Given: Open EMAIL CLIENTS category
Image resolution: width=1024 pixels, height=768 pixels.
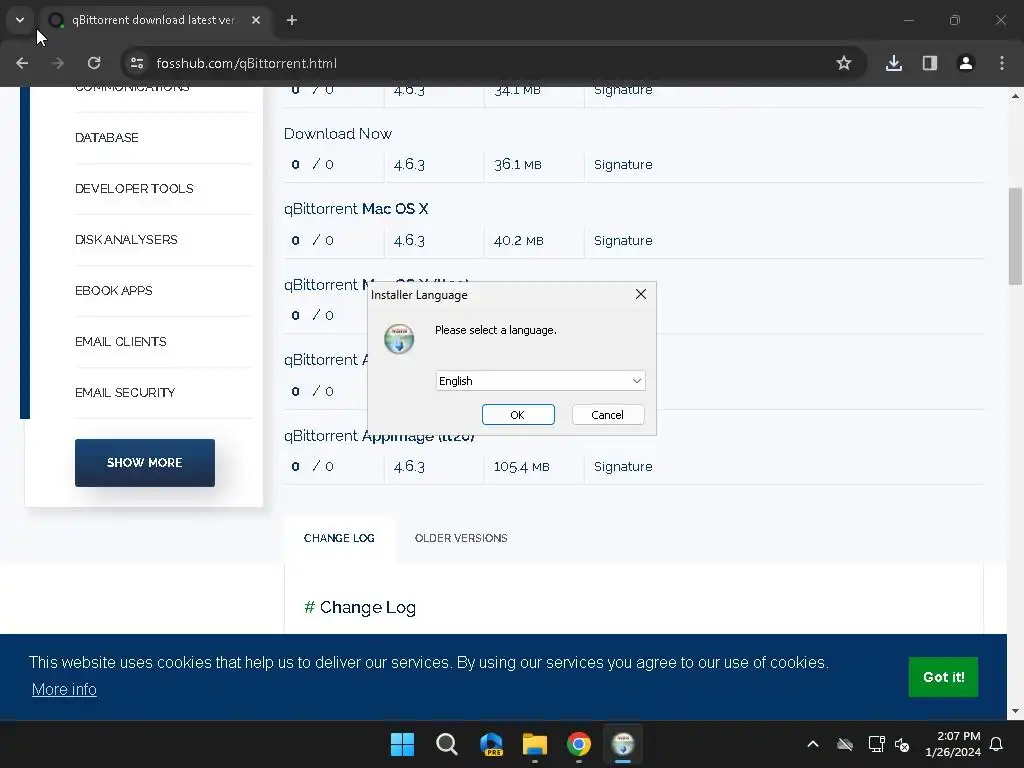Looking at the screenshot, I should [121, 342].
